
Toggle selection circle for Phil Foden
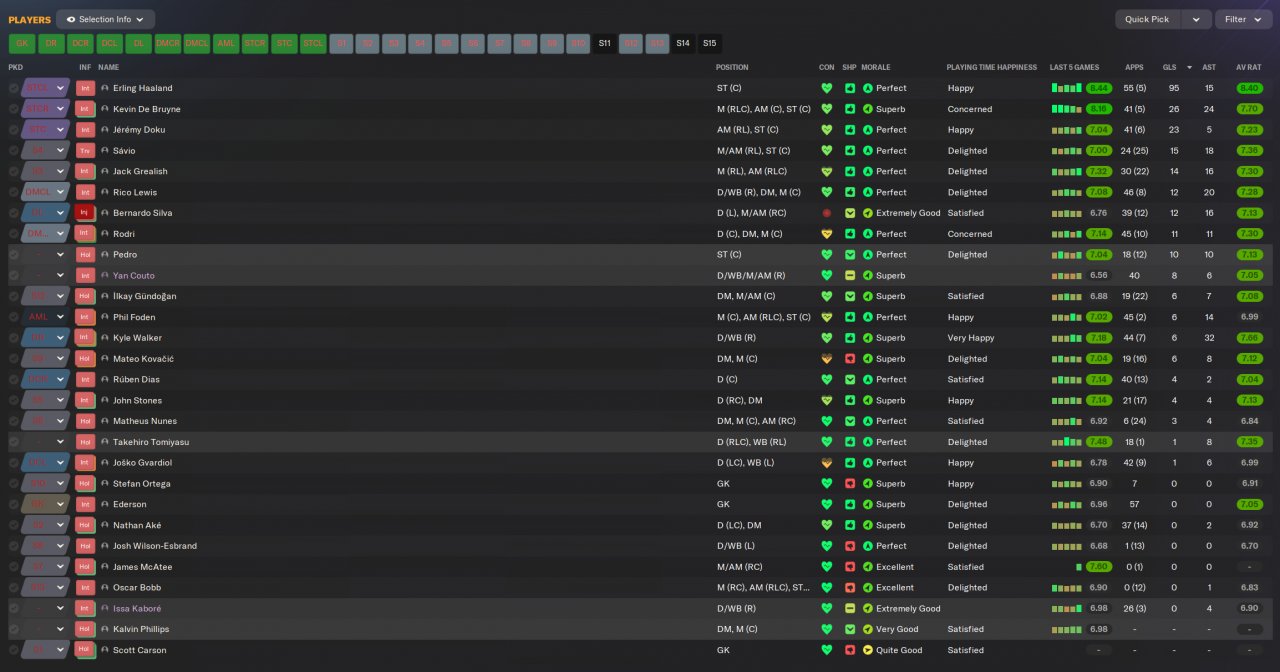pos(14,317)
